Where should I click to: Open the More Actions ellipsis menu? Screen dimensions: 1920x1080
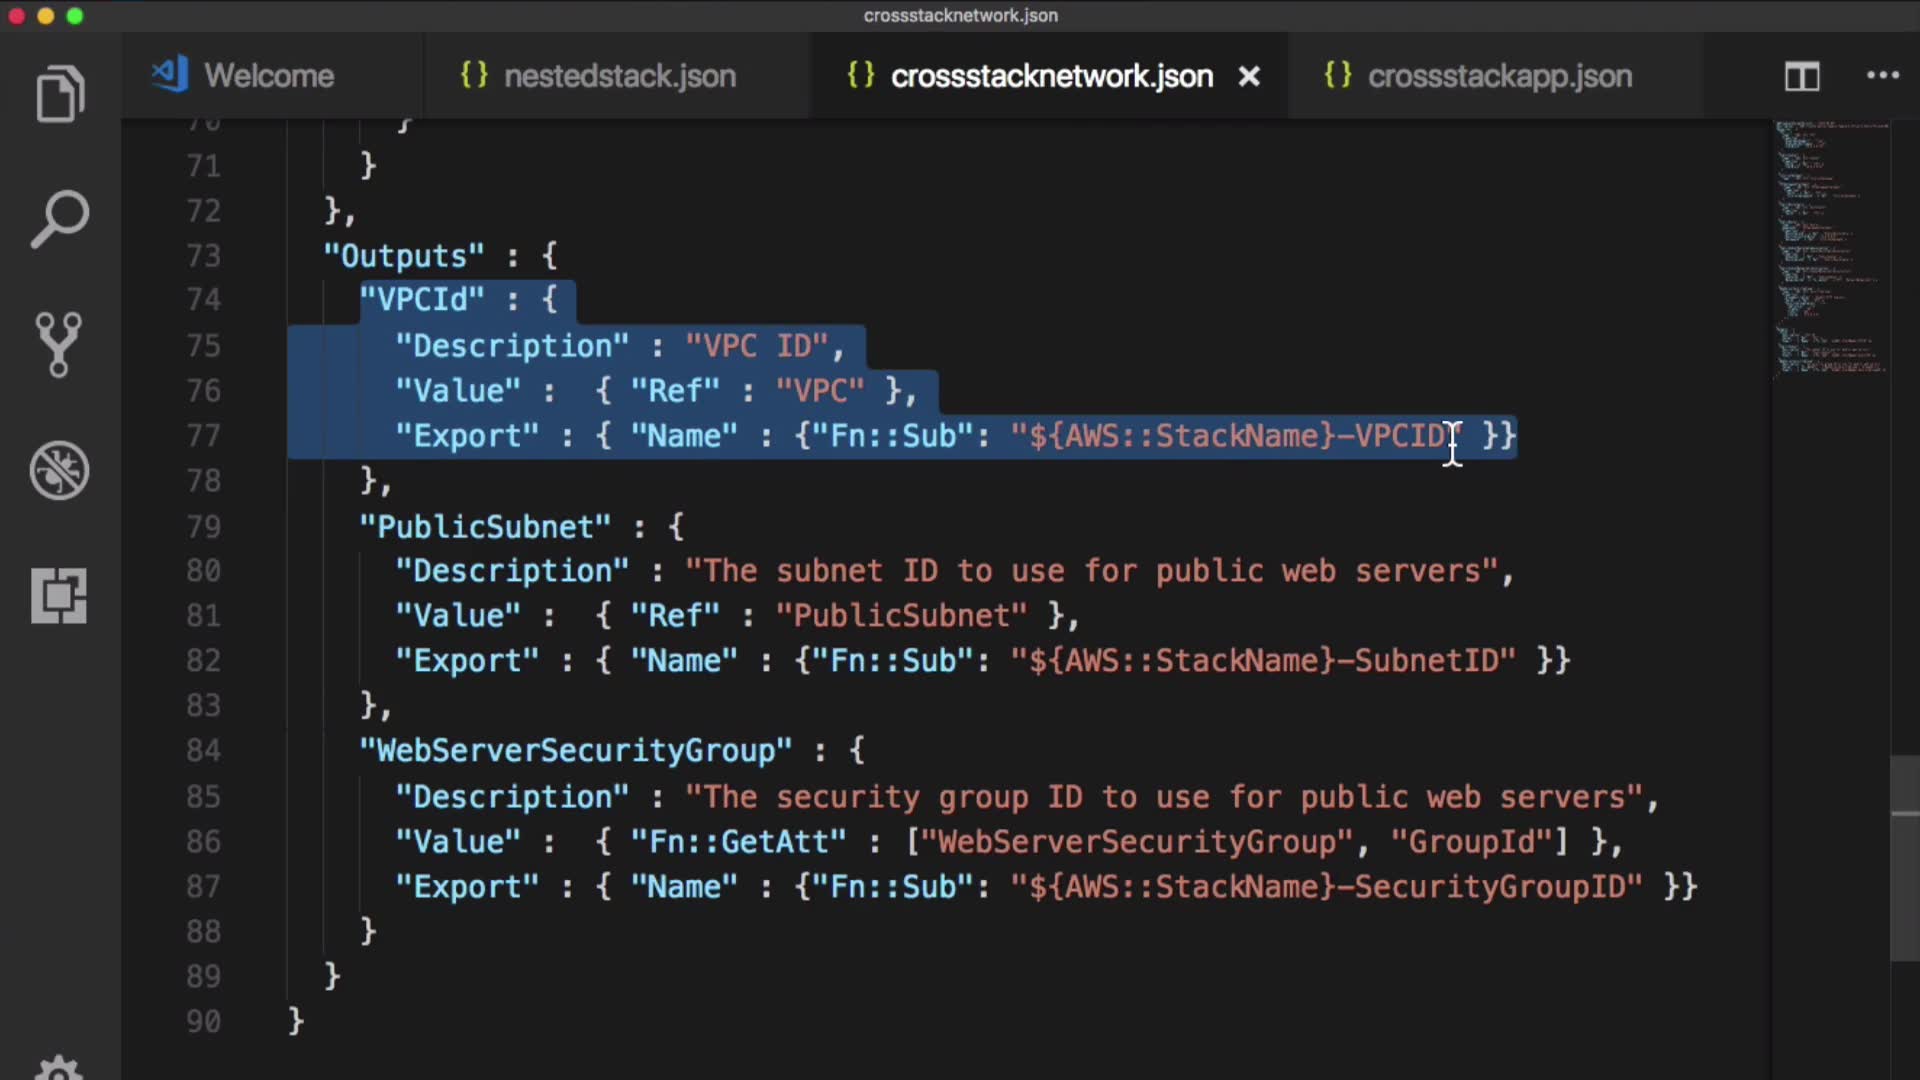[1883, 76]
